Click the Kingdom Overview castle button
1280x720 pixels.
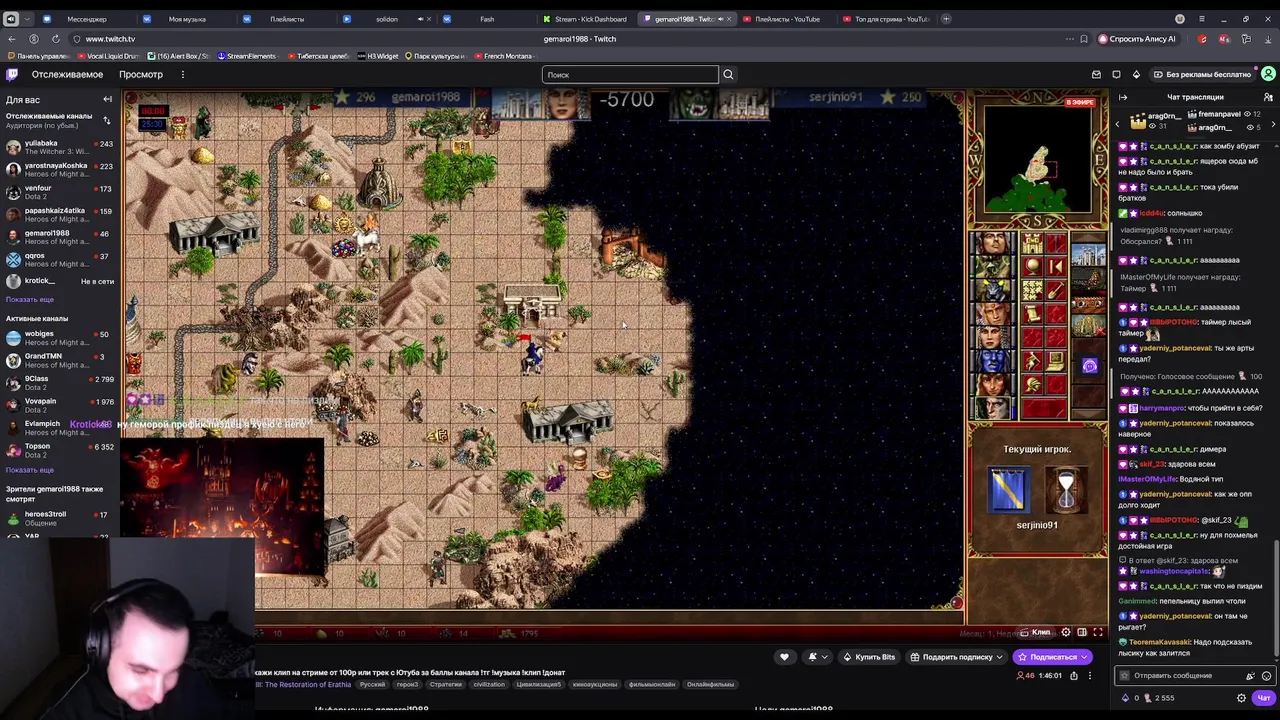pyautogui.click(x=1031, y=244)
